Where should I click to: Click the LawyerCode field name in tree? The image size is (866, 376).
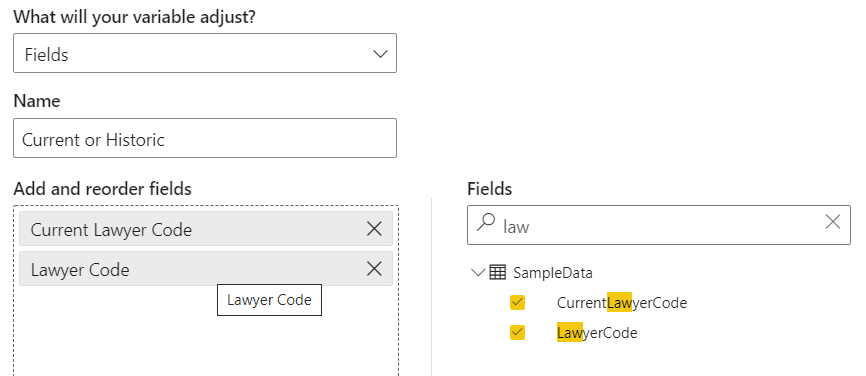pos(597,333)
